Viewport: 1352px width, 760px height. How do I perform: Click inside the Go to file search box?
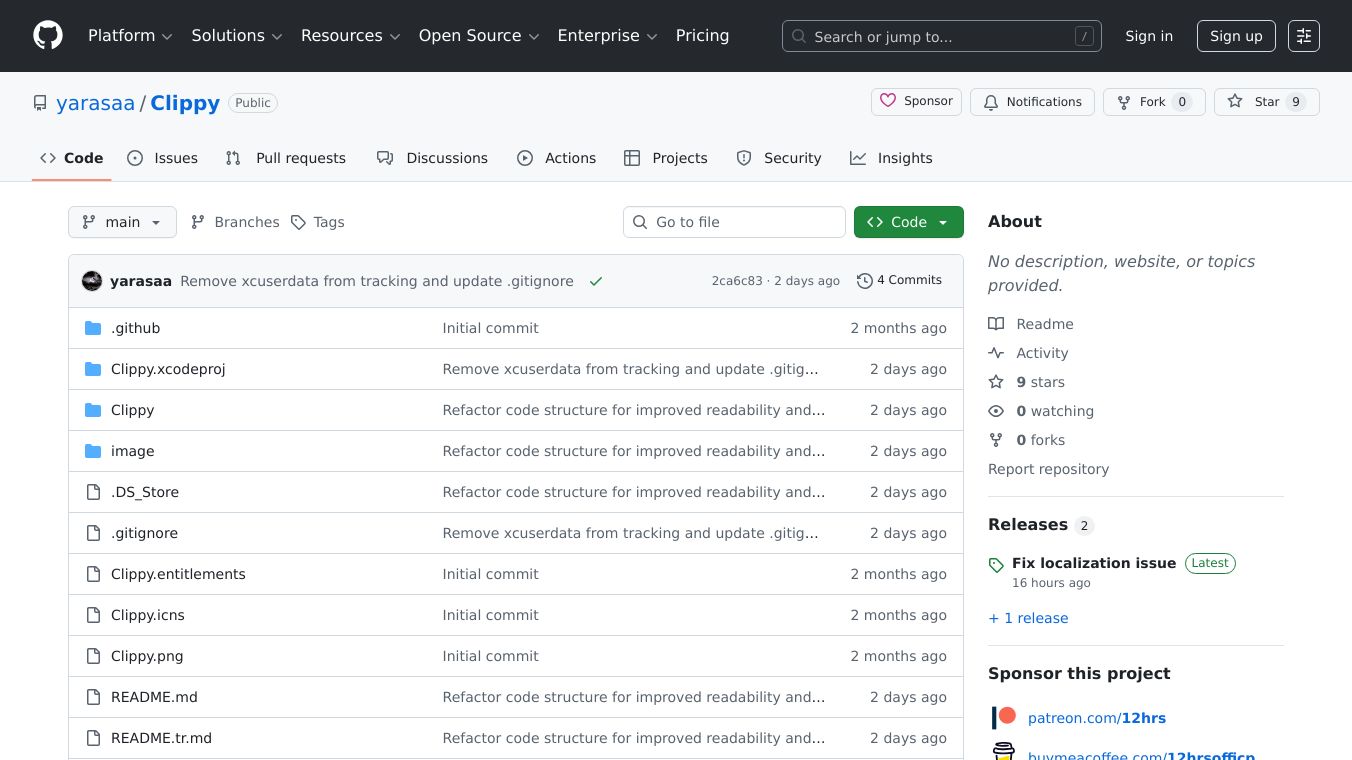coord(735,221)
